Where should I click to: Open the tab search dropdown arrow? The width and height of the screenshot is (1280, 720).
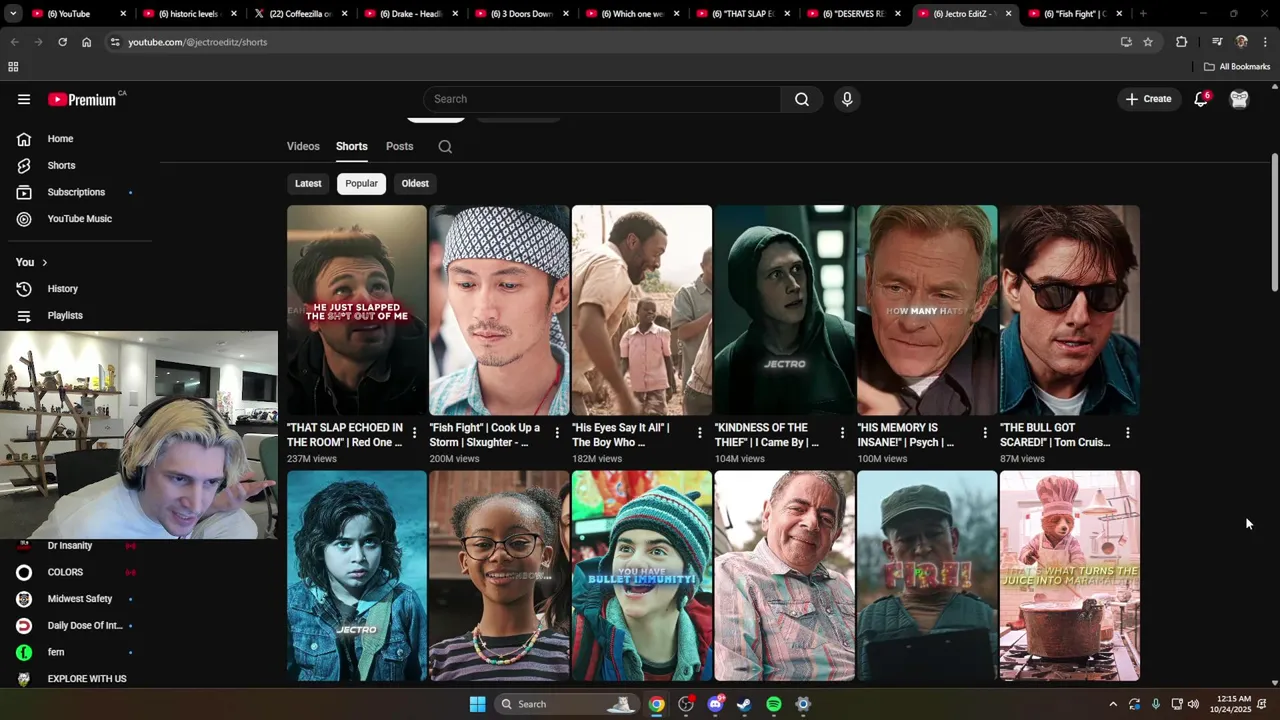click(x=13, y=13)
